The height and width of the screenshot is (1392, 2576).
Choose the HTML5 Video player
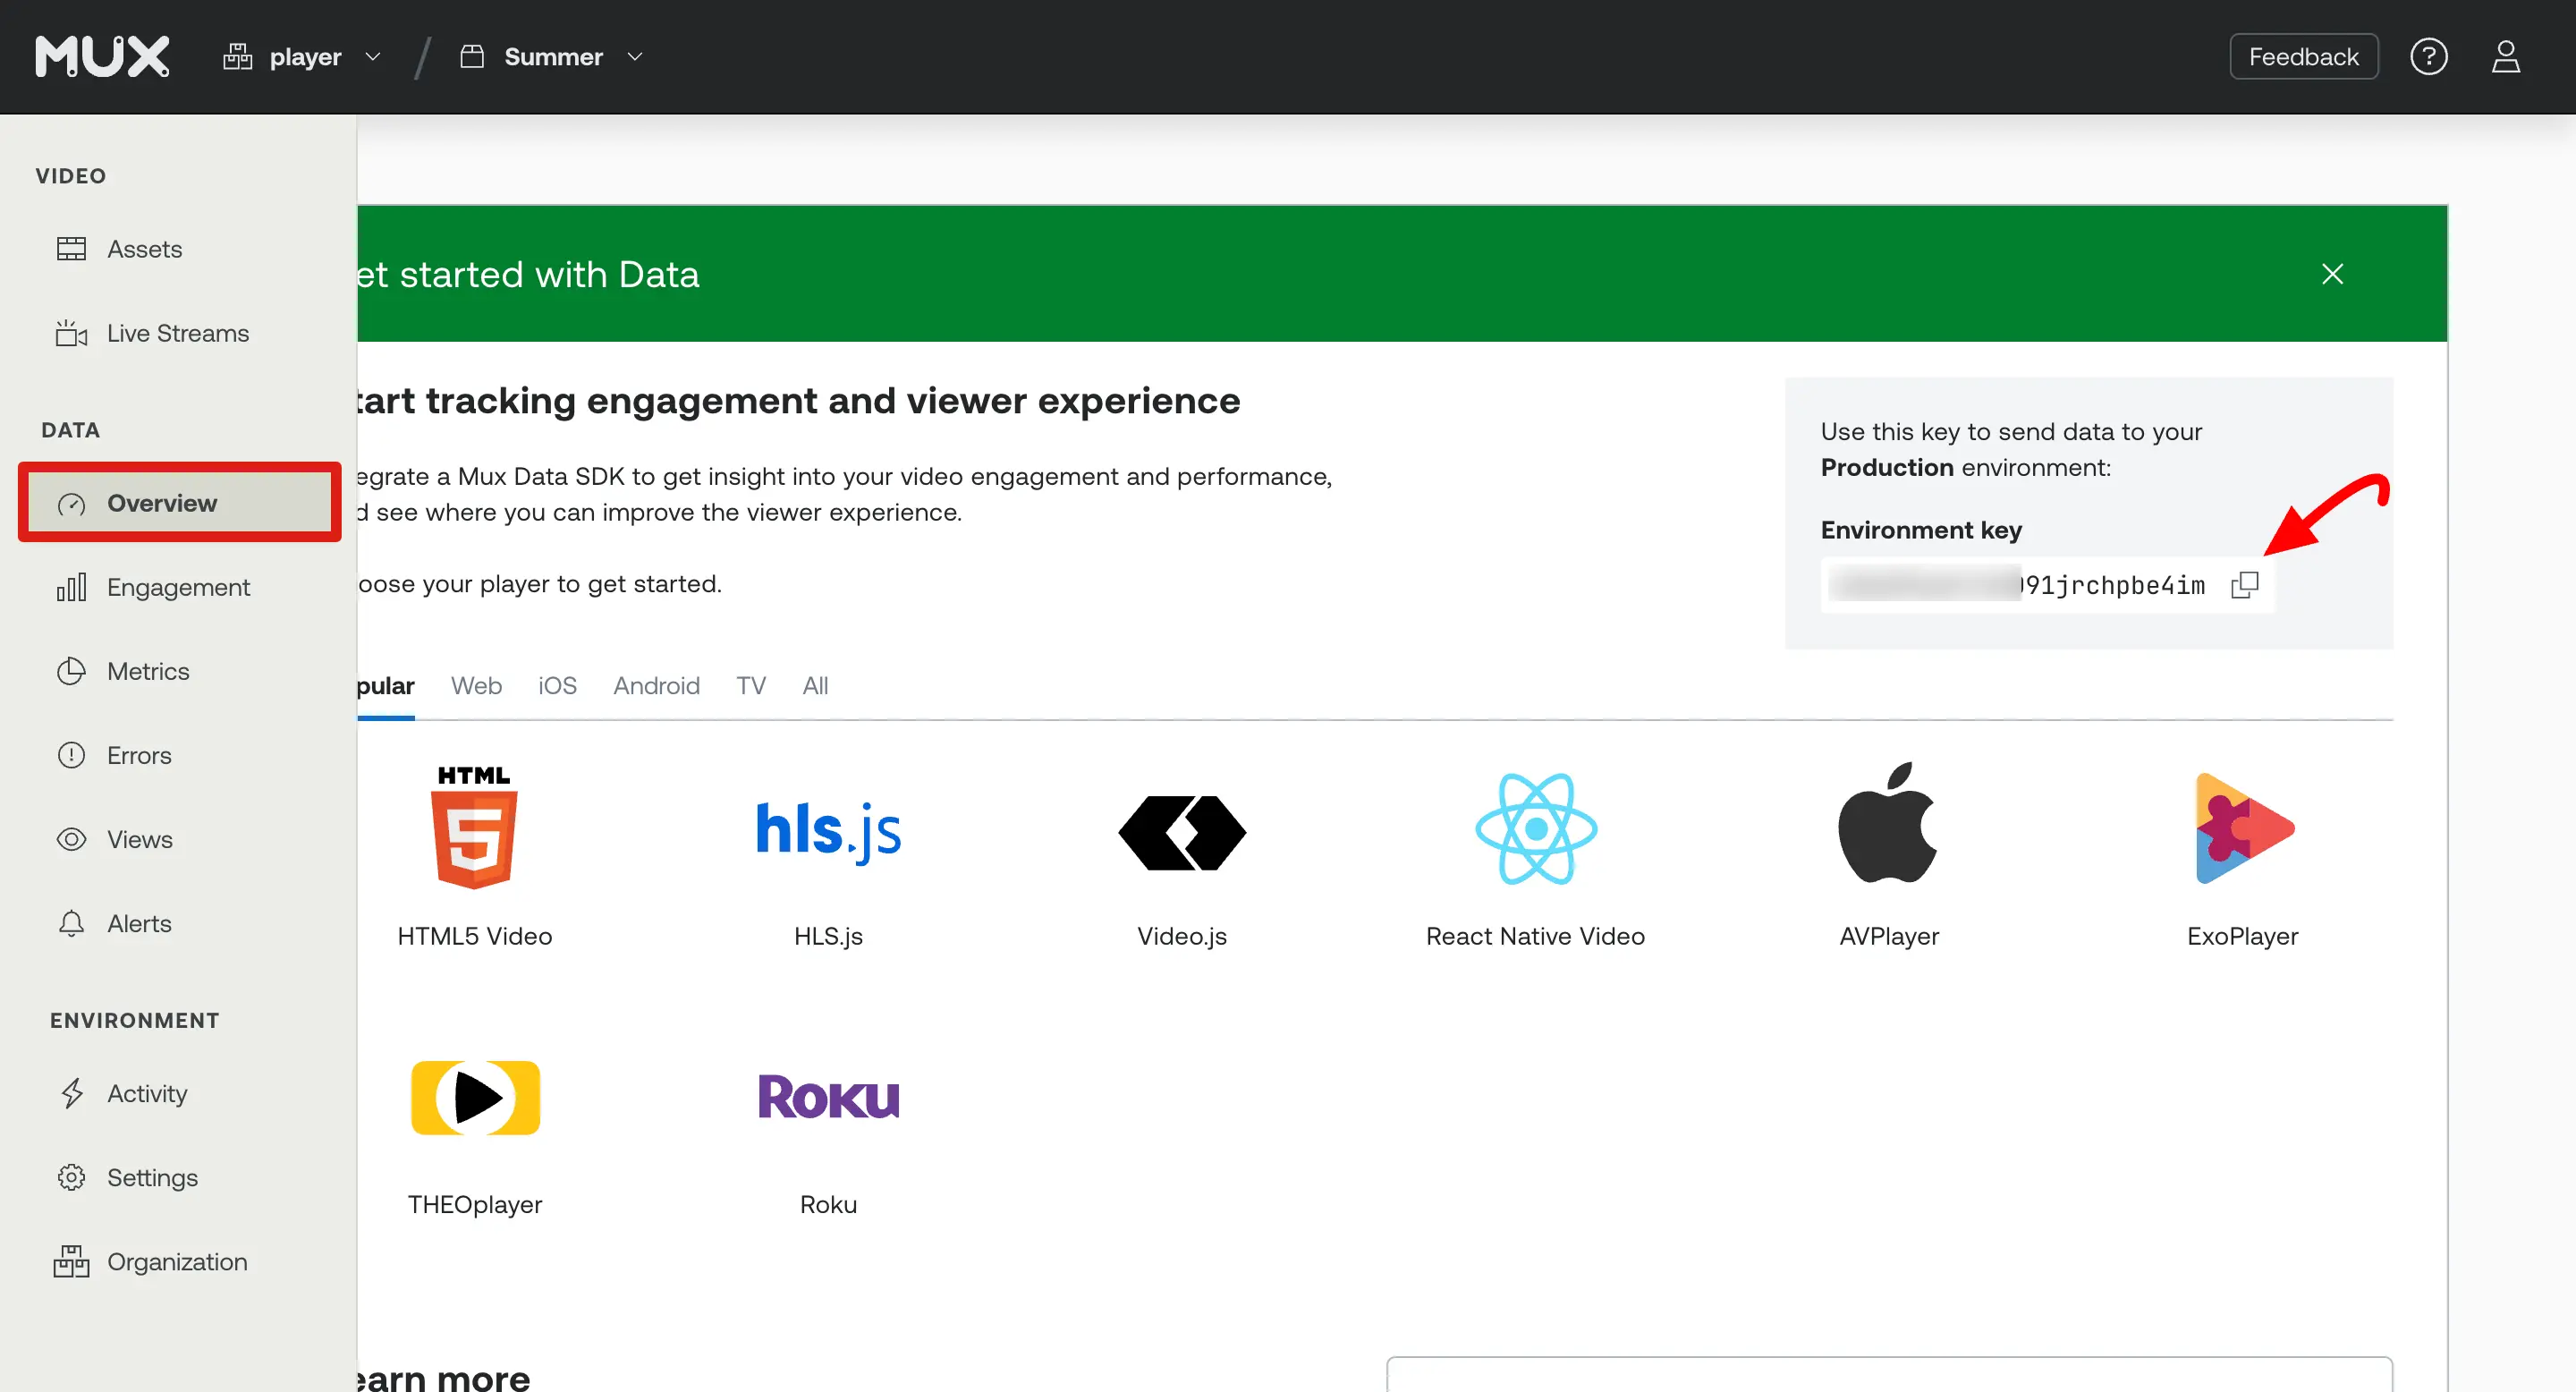point(475,856)
